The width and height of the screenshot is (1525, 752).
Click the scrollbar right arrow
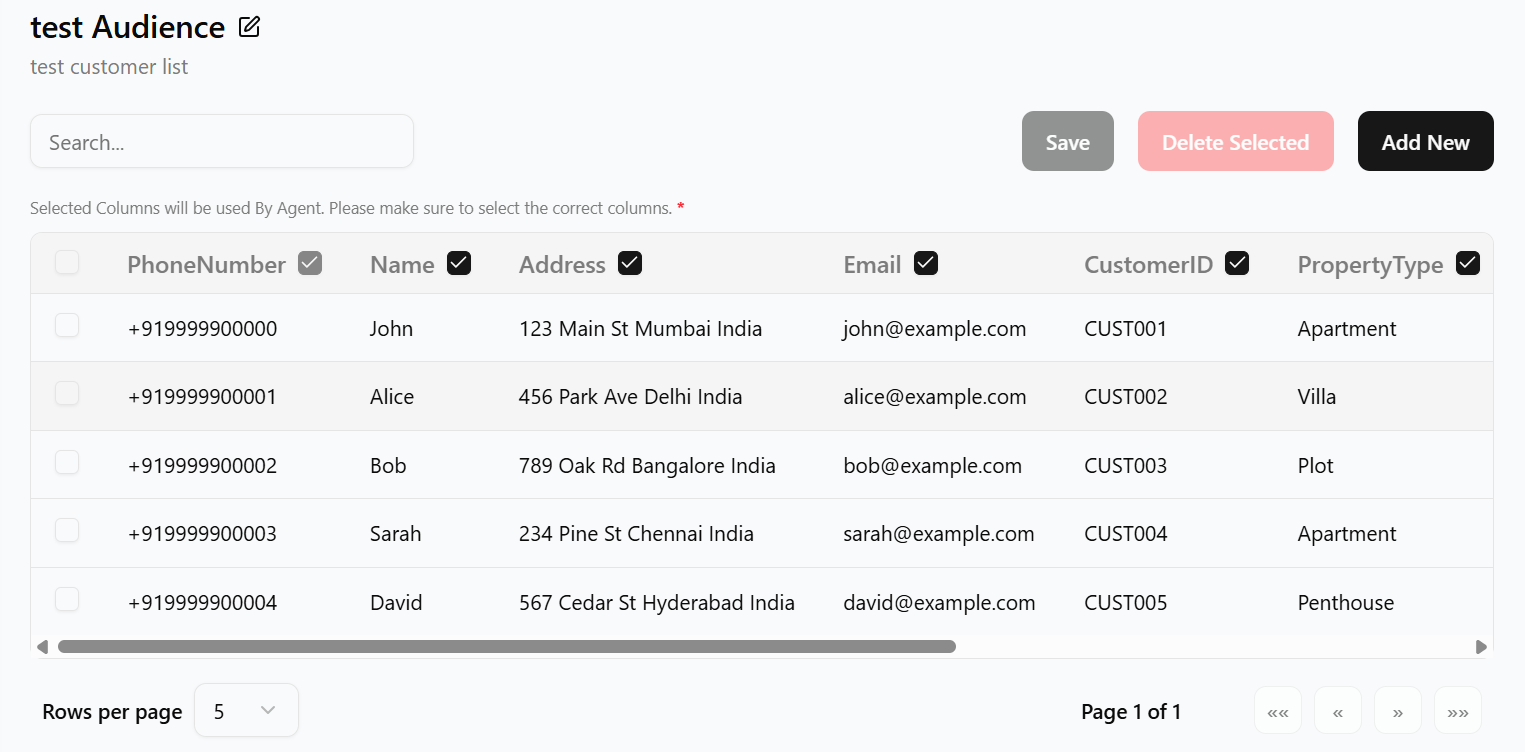[1481, 647]
